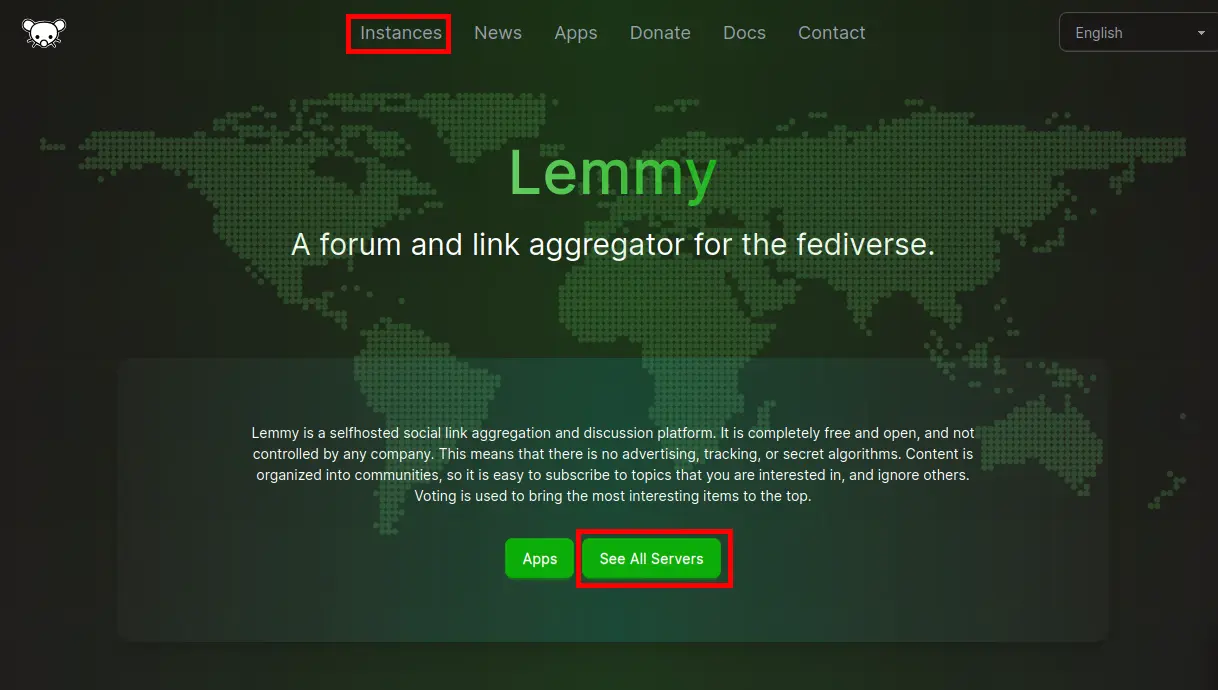Expand language list via caret arrow

1201,33
